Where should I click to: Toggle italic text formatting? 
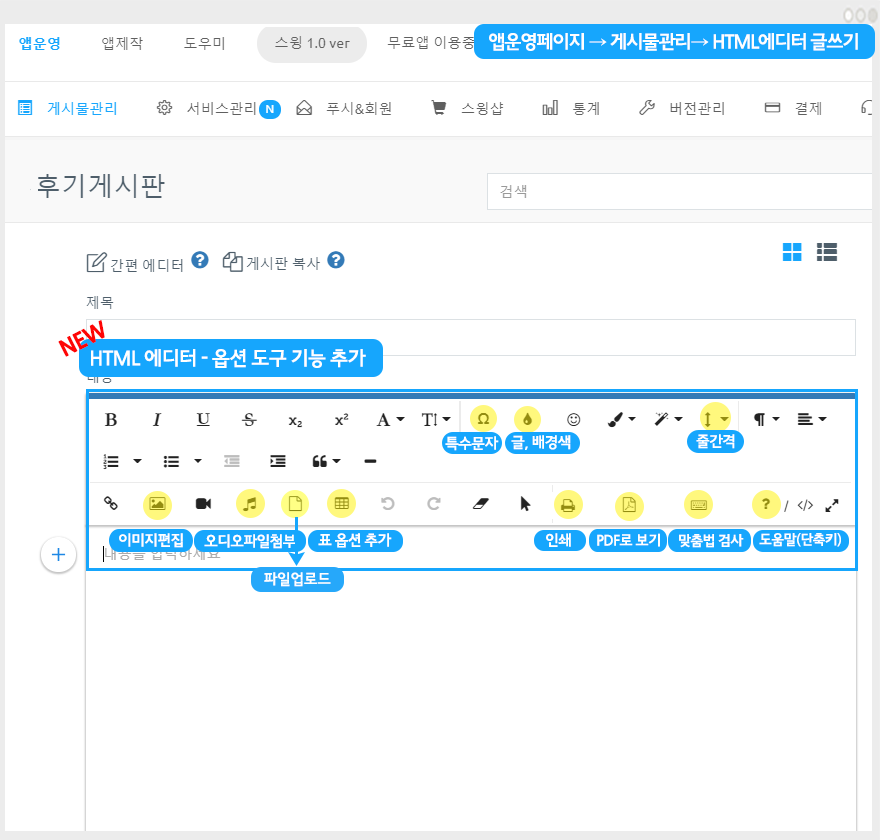click(157, 419)
